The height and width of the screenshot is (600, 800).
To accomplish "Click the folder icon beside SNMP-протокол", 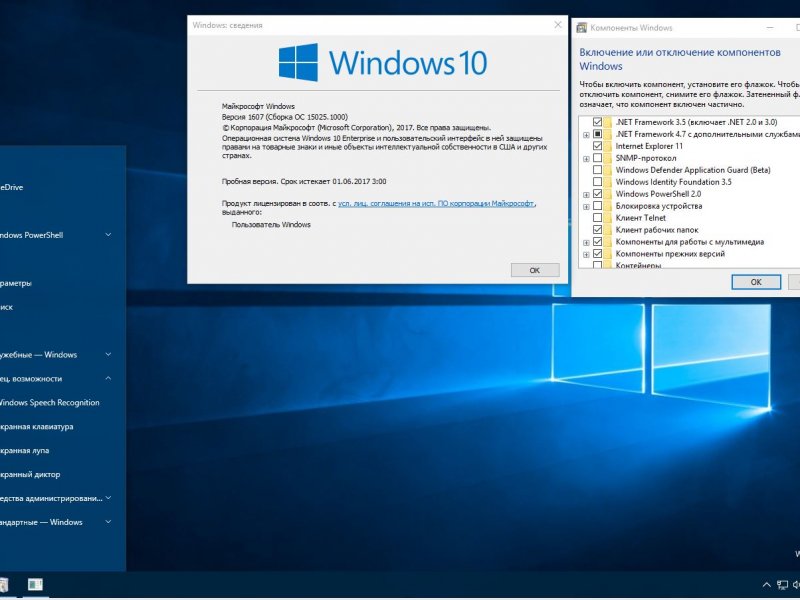I will click(x=608, y=158).
